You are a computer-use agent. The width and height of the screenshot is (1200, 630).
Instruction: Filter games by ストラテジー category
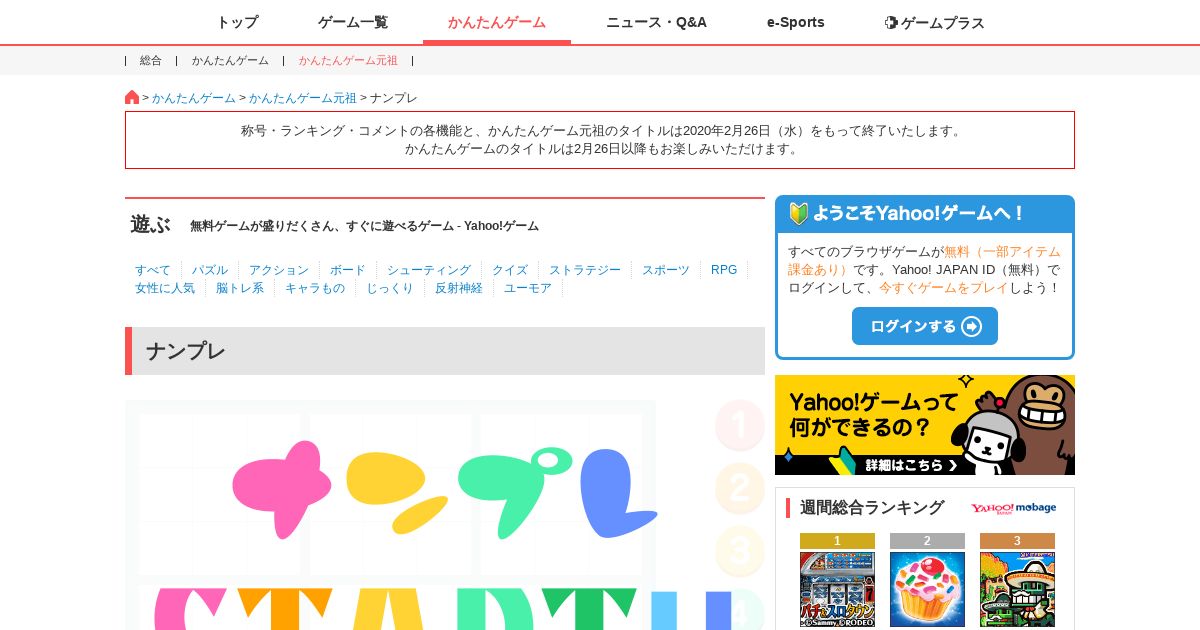[x=585, y=270]
